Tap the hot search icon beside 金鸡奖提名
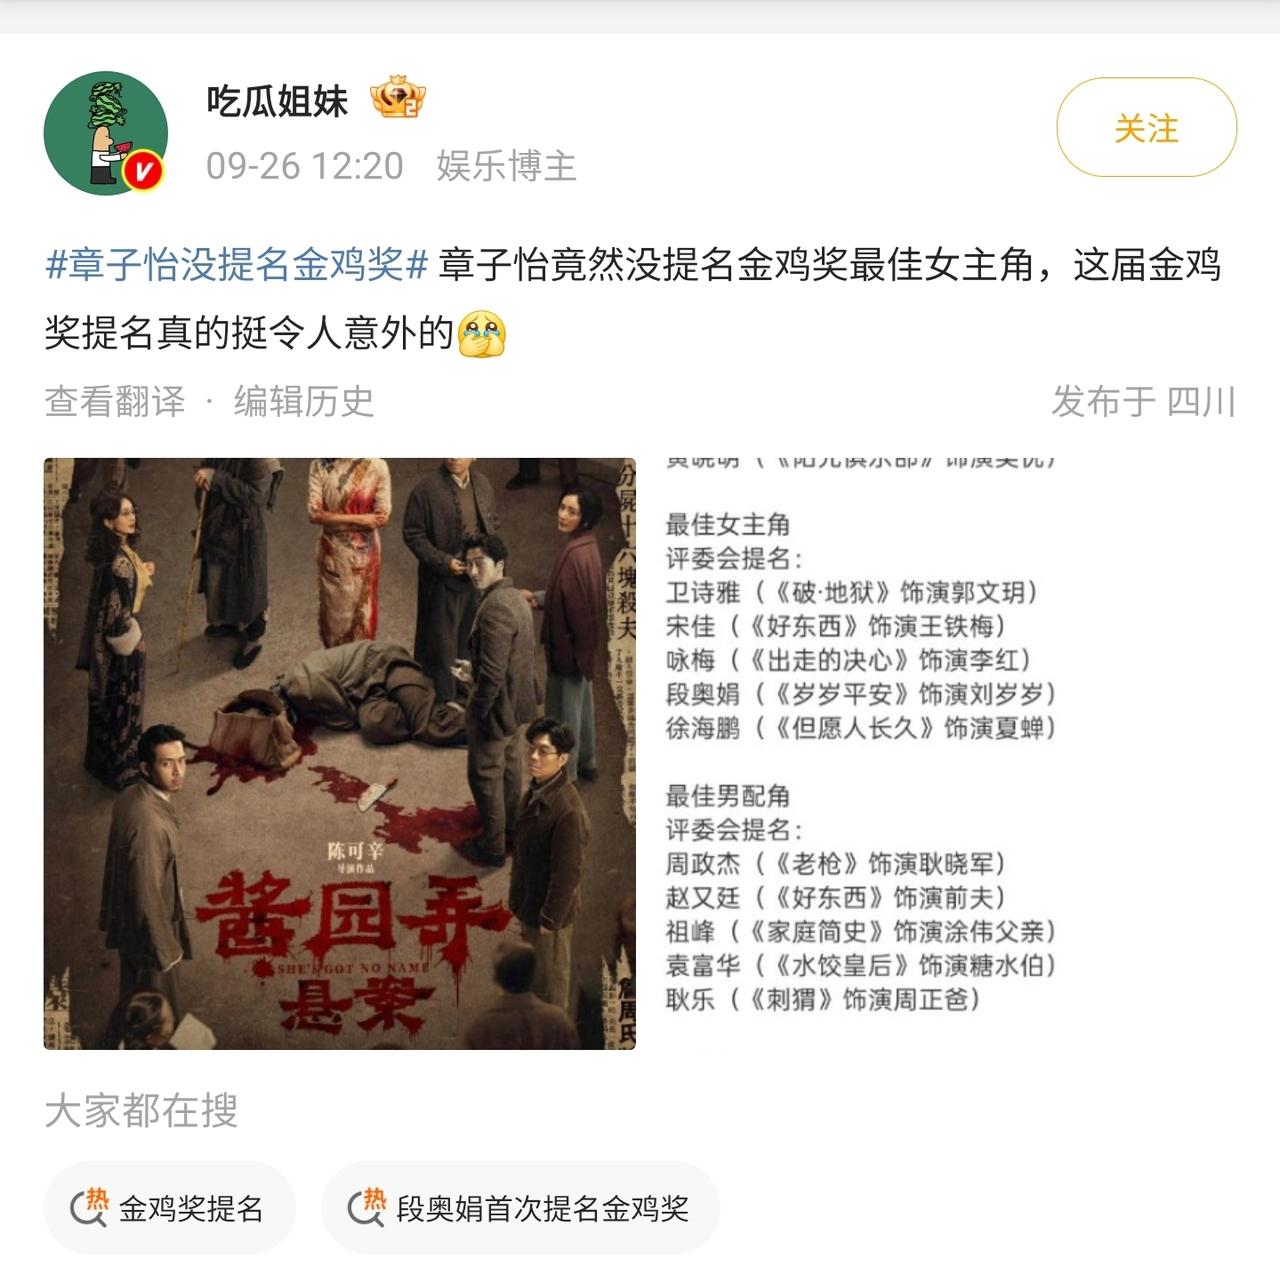1280x1266 pixels. tap(89, 1207)
